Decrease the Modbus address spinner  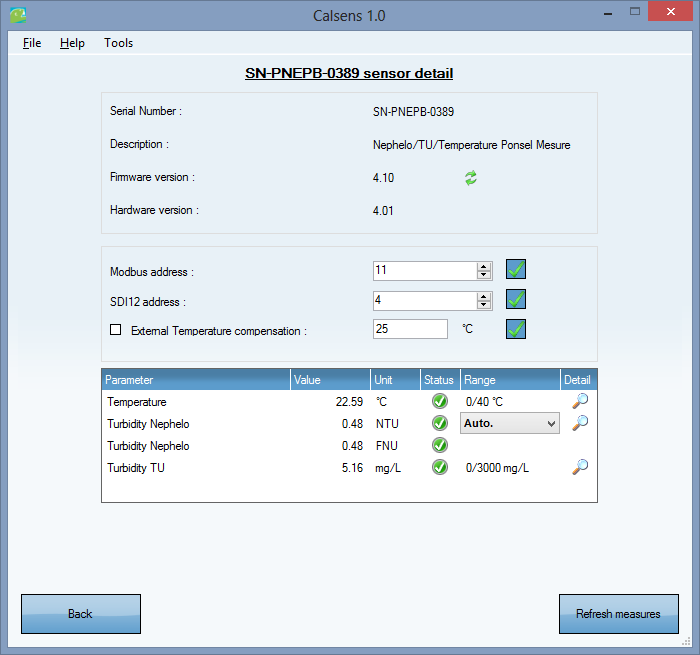pyautogui.click(x=483, y=275)
